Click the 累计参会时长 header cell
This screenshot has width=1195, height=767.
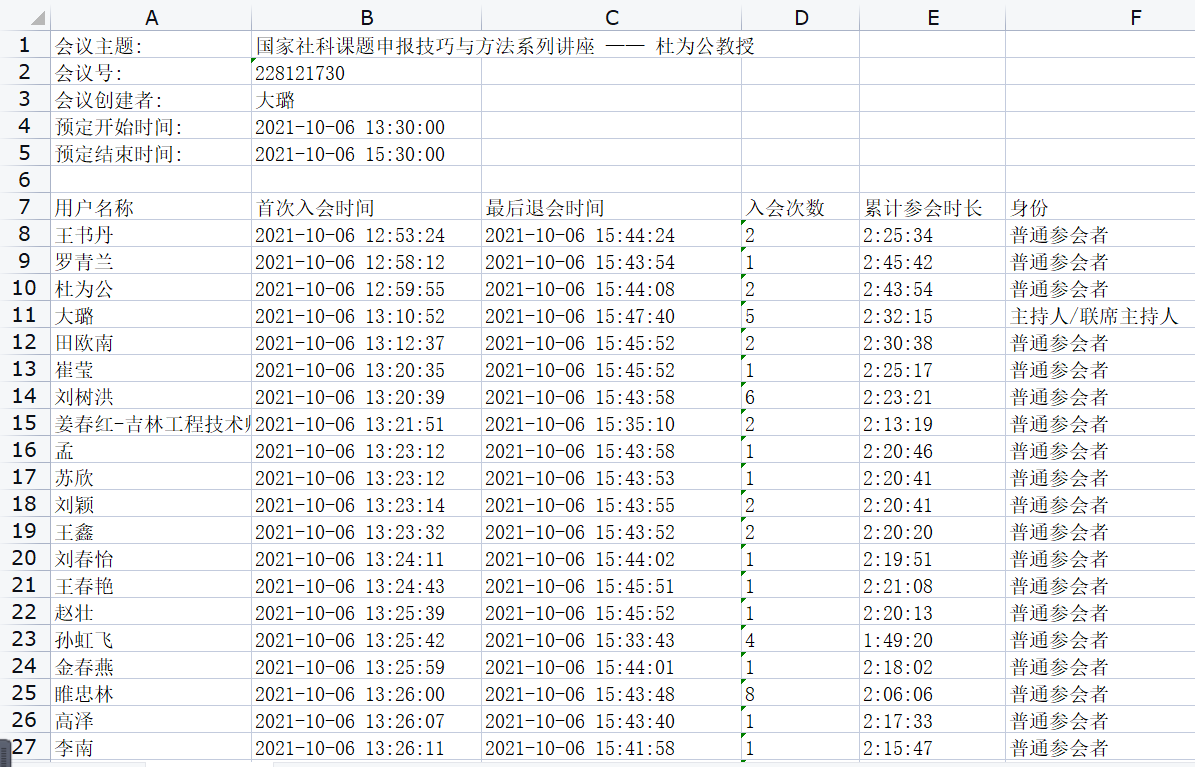pos(923,208)
